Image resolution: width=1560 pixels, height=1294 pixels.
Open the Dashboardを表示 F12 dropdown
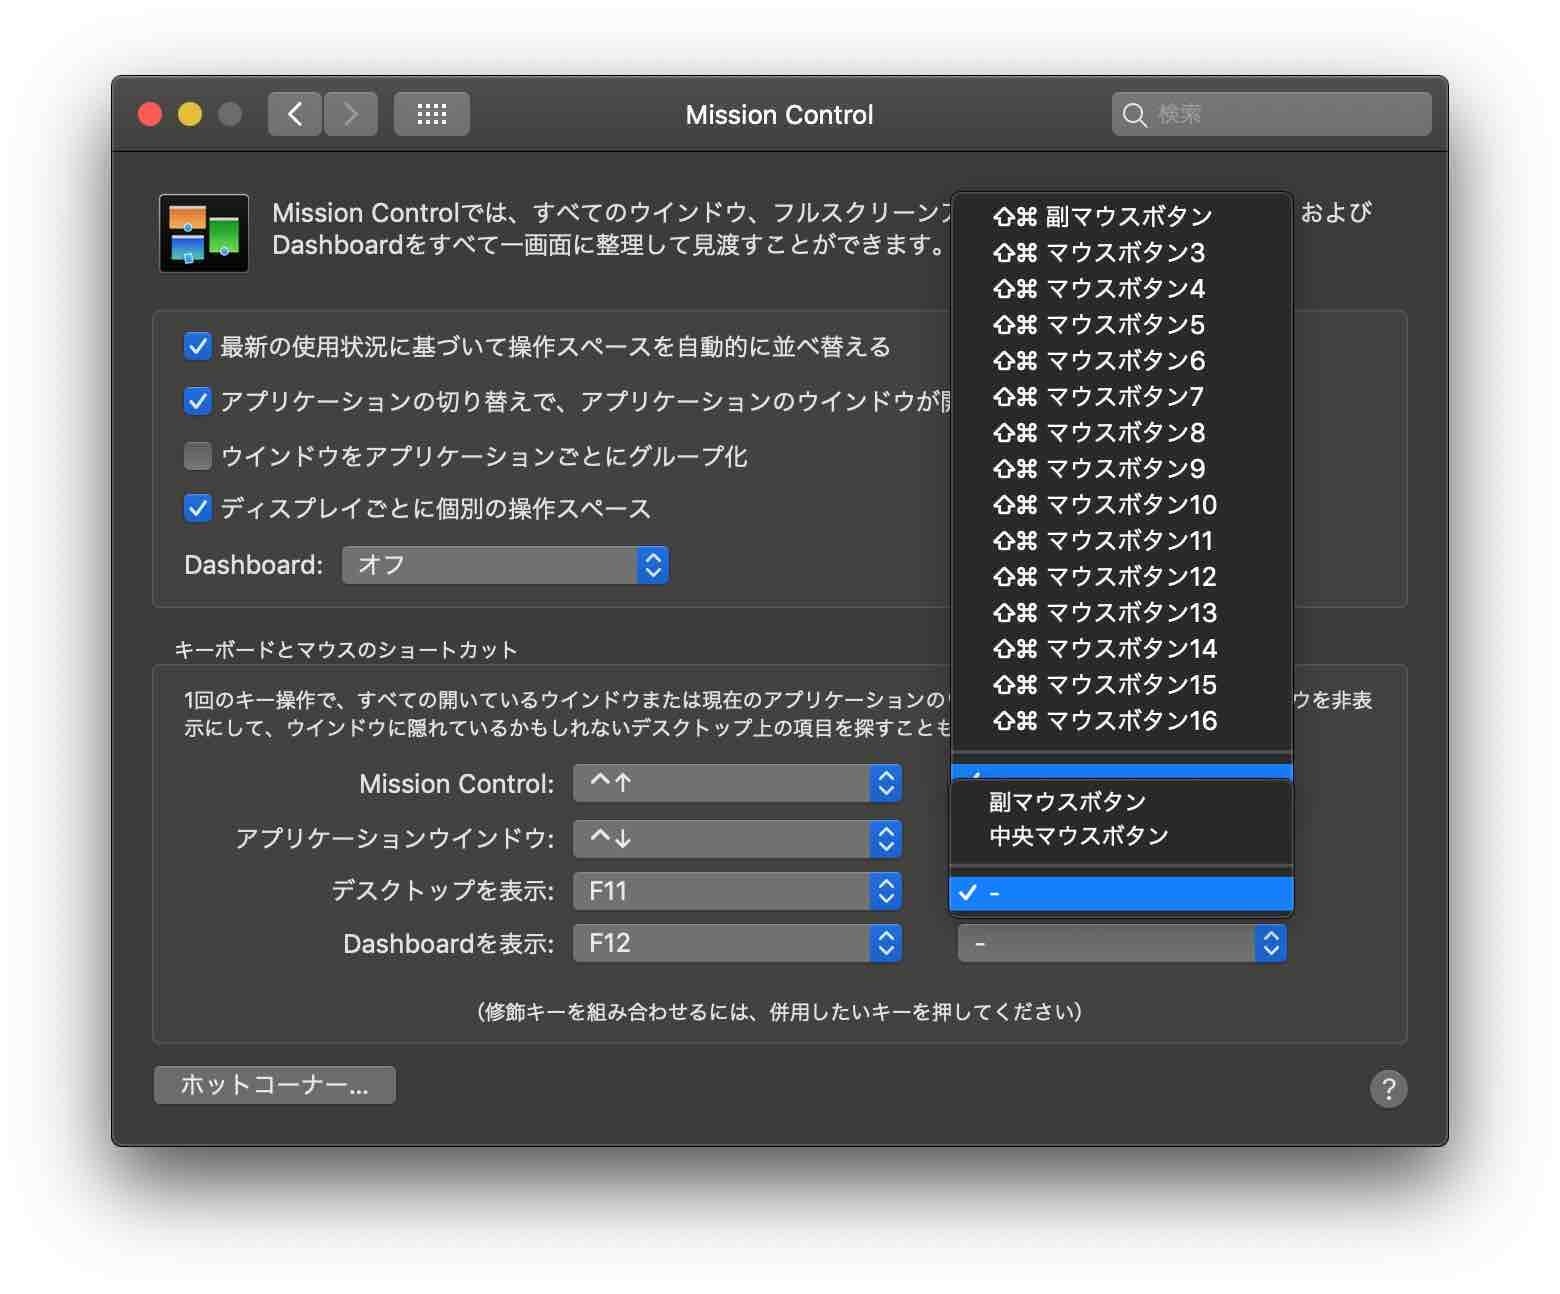click(x=737, y=943)
